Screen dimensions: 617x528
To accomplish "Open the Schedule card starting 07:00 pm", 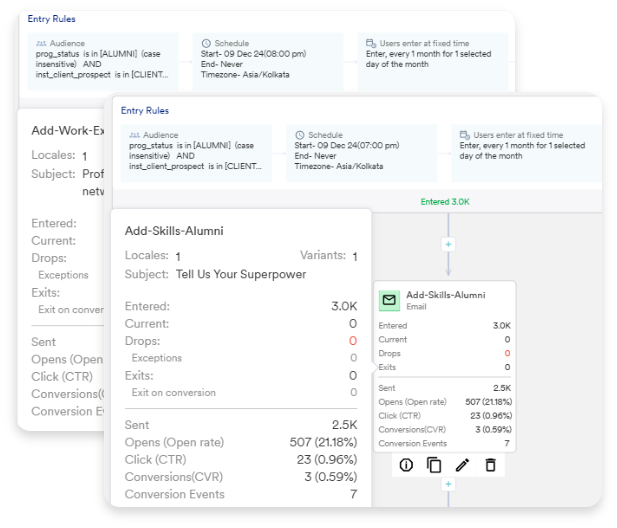I will pos(361,153).
